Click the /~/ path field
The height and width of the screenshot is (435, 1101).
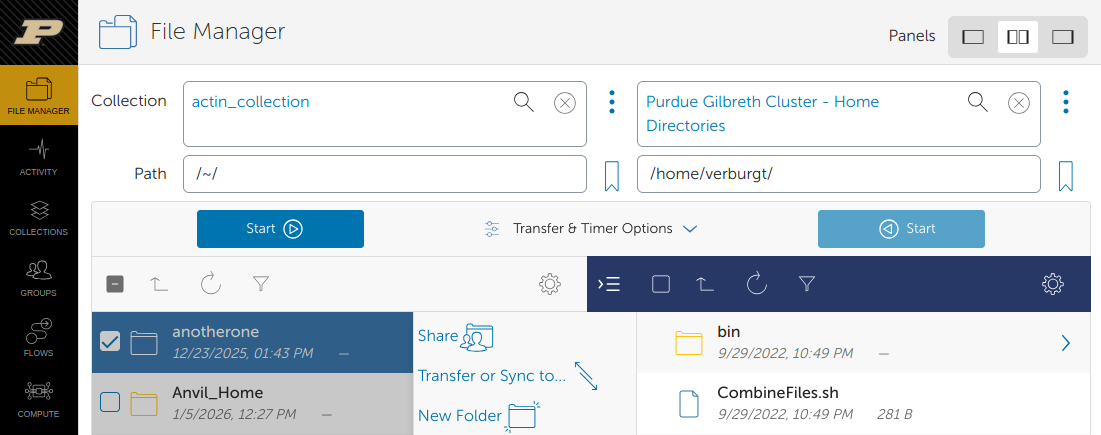(385, 174)
